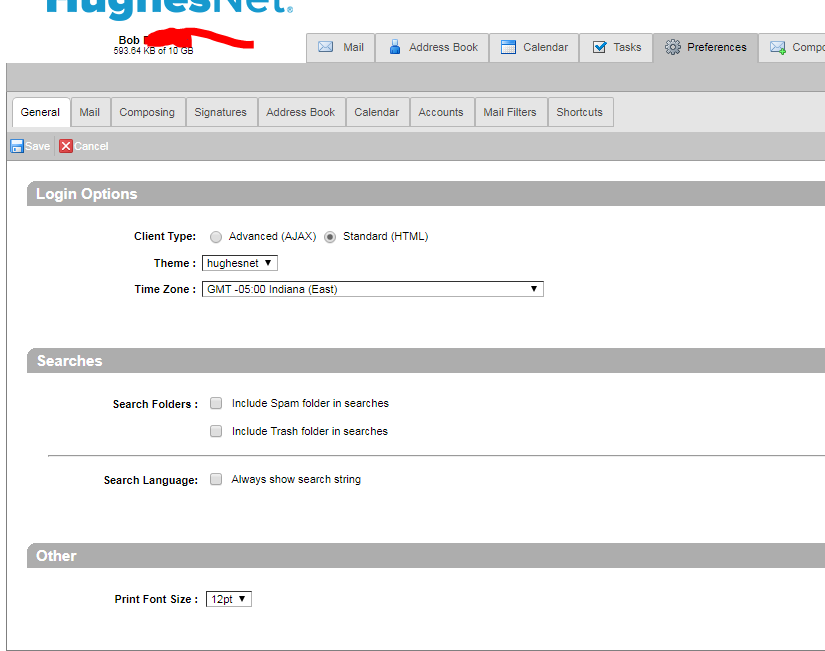Open the Print Font Size dropdown
Screen dimensions: 825x651
[x=228, y=599]
